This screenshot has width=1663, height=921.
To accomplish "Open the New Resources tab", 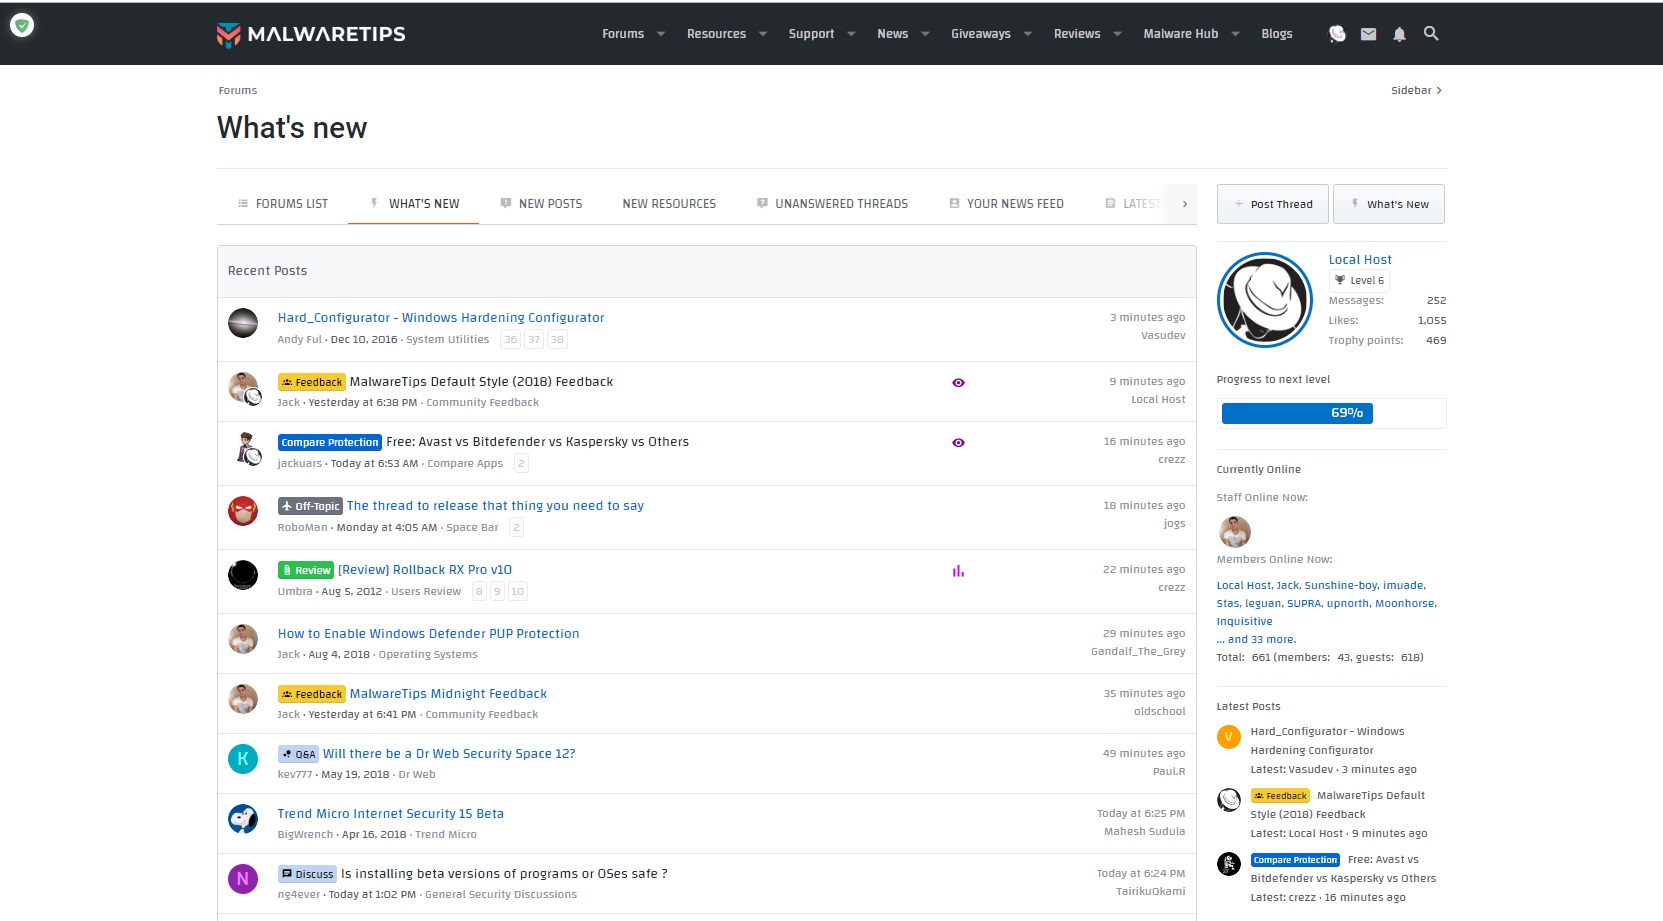I will point(669,204).
